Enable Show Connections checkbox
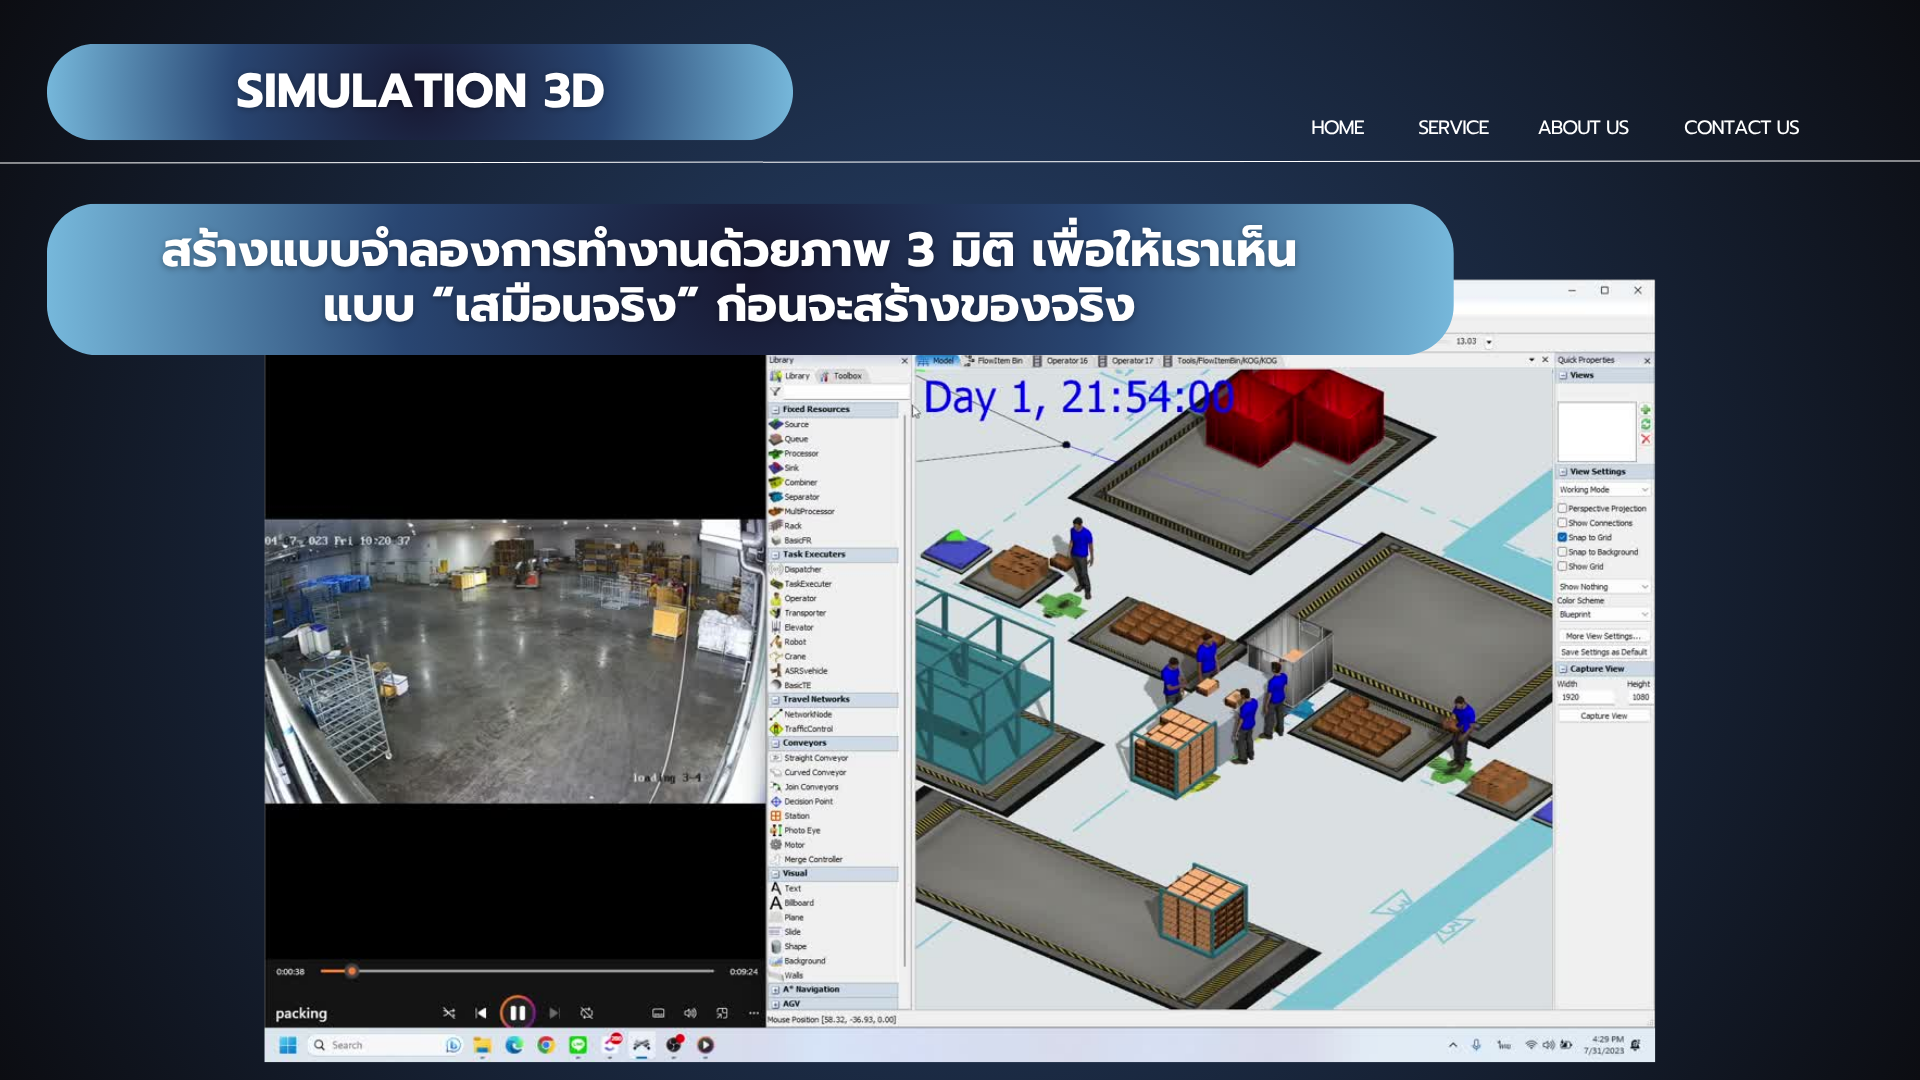Screen dimensions: 1920x1080 1562,523
